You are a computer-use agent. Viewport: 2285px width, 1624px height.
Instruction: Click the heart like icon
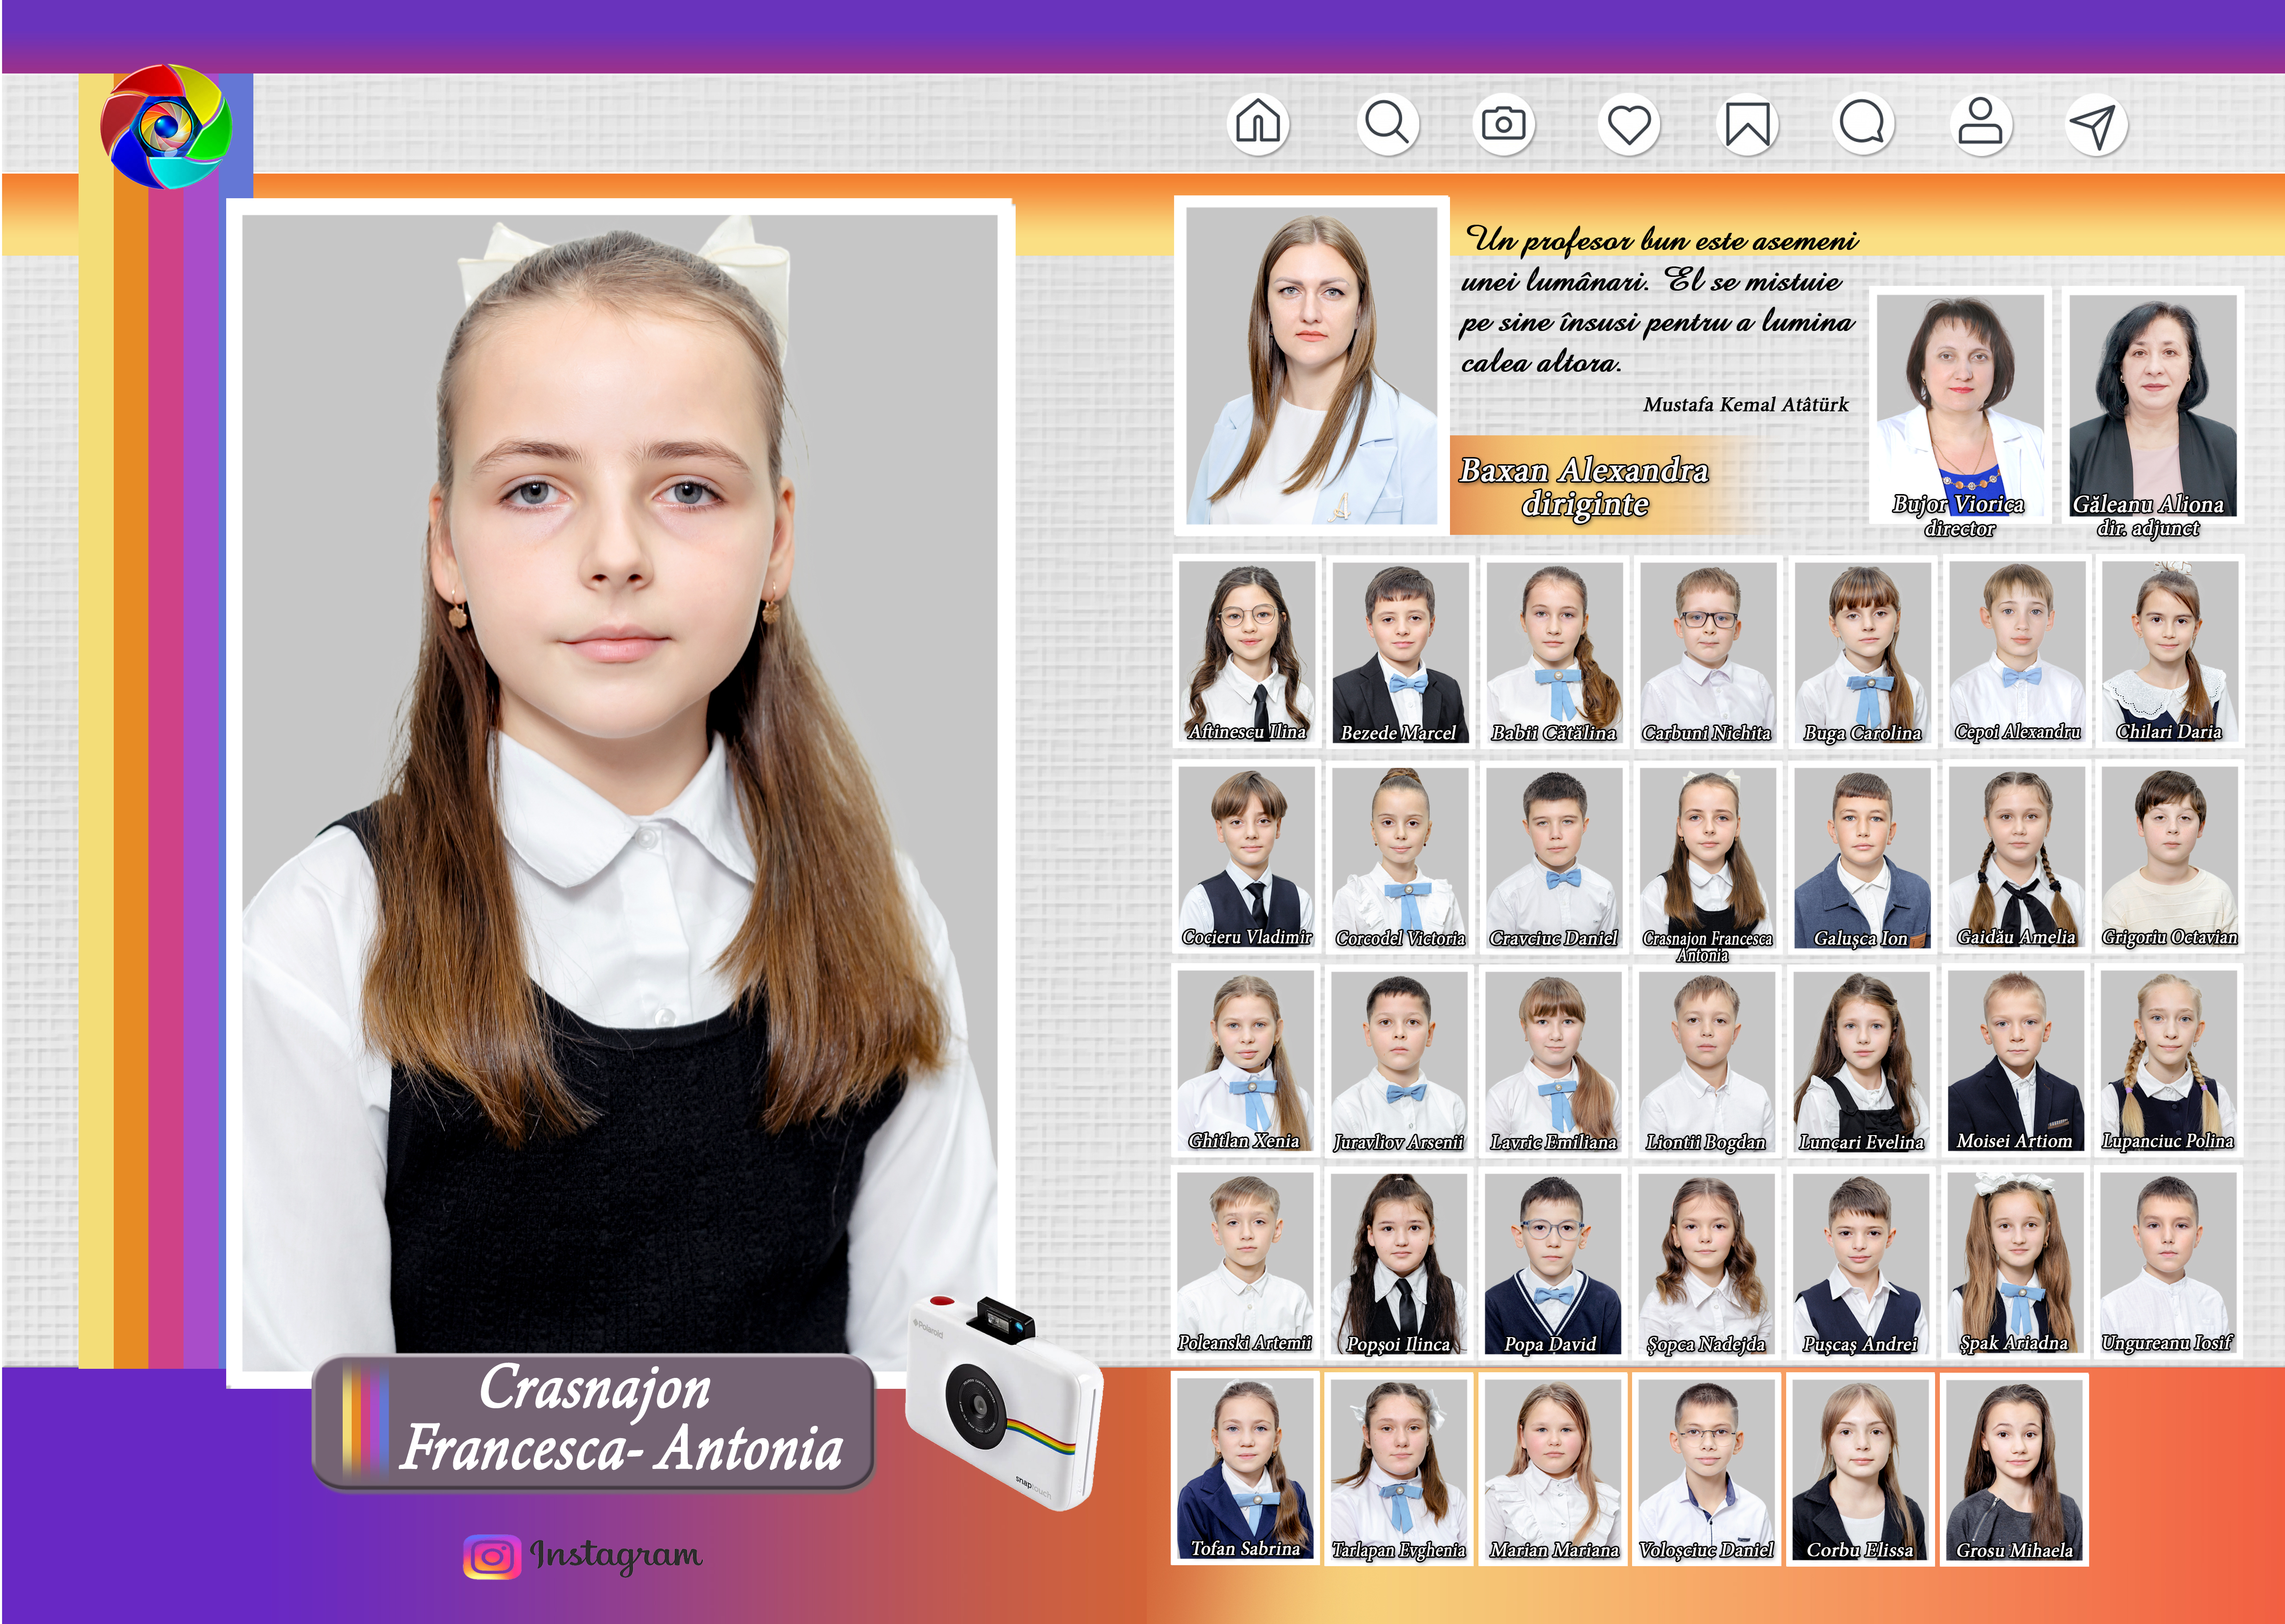1629,125
